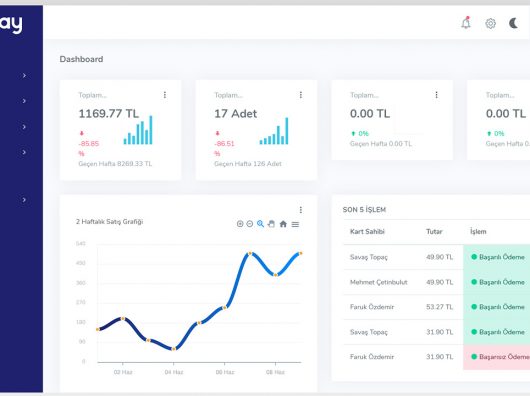
Task: Open three-dot menu above sales chart
Action: point(301,210)
